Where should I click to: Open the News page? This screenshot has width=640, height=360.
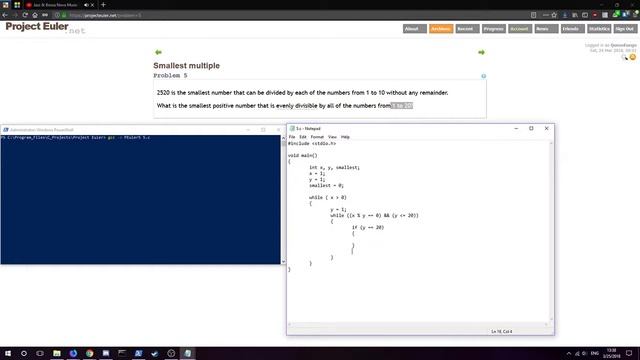click(547, 29)
